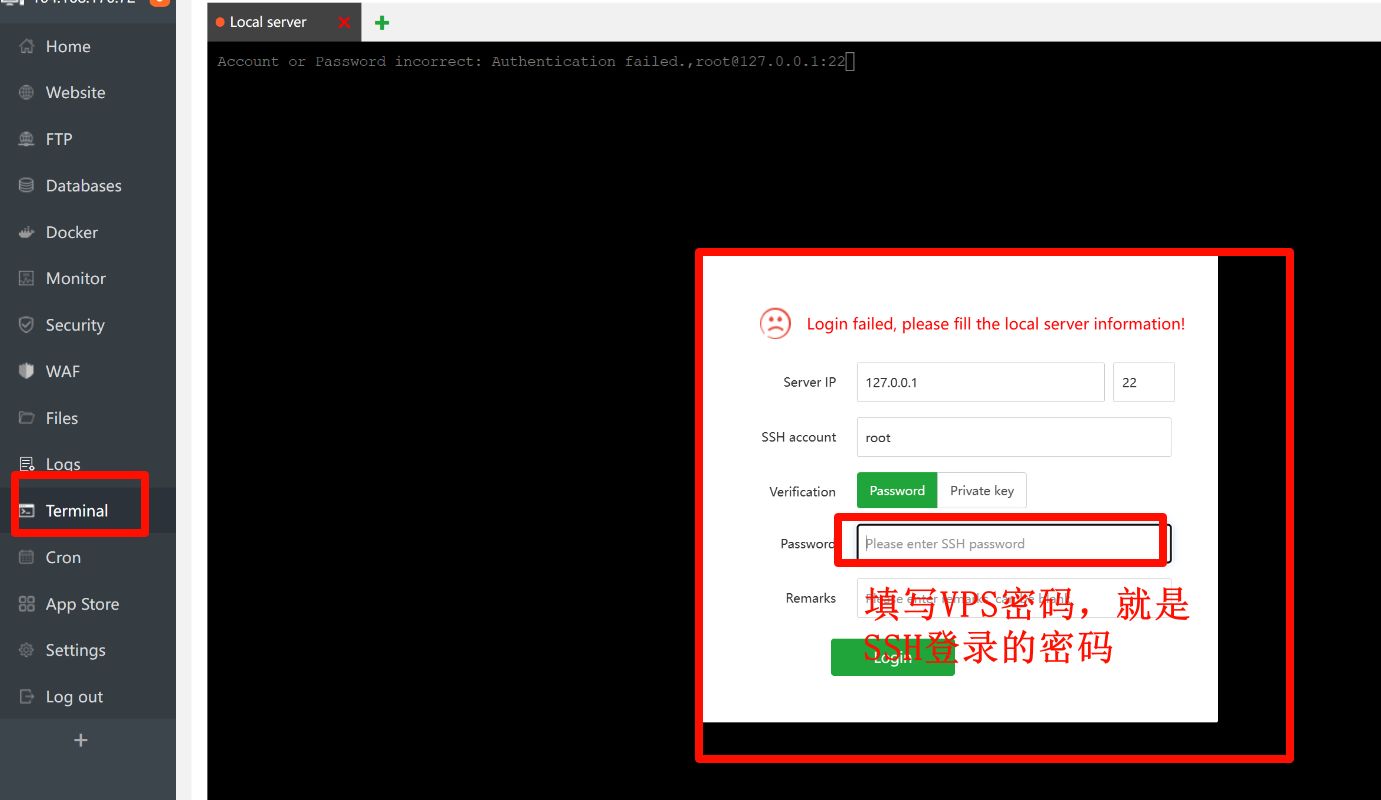
Task: Click the Login failed error message text
Action: pyautogui.click(x=996, y=324)
